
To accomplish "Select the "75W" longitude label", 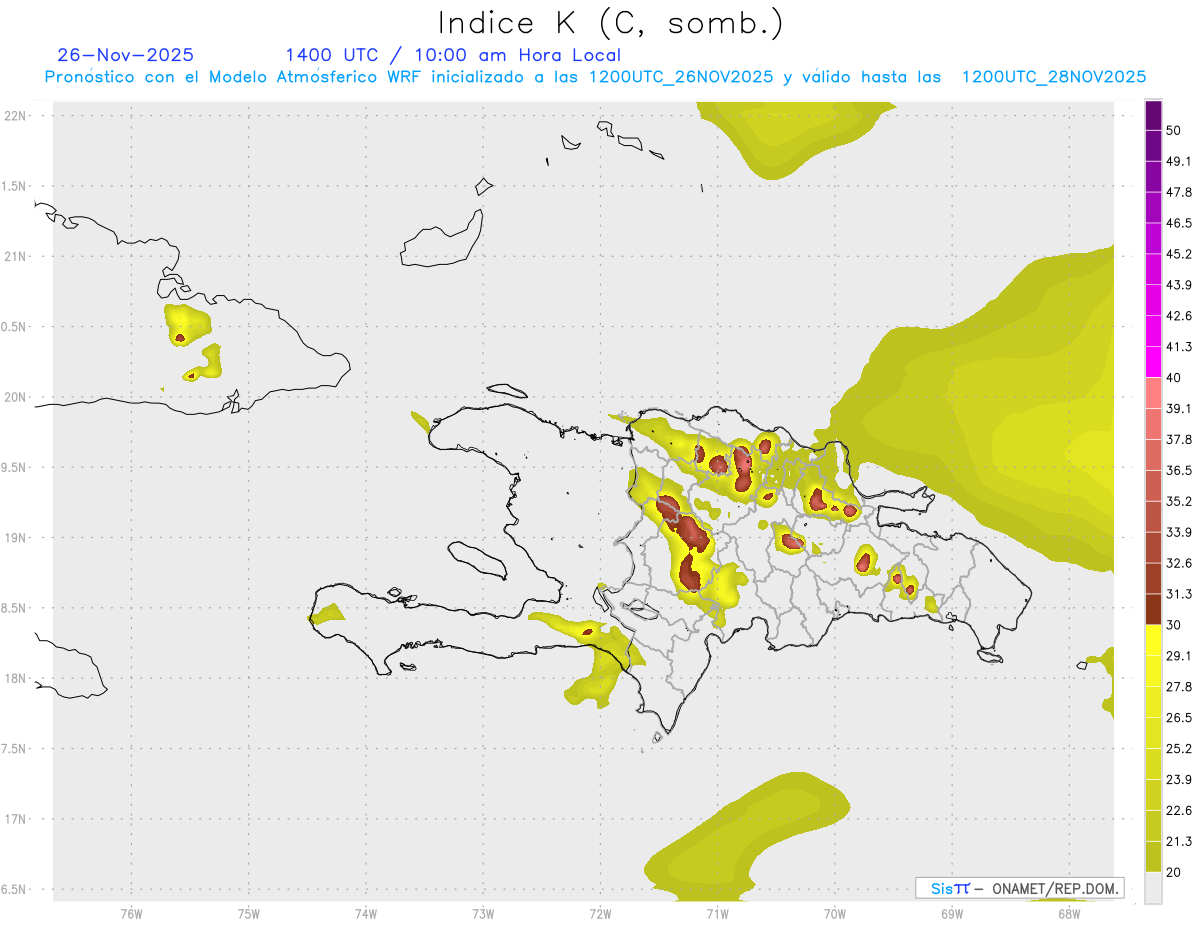I will coord(248,913).
